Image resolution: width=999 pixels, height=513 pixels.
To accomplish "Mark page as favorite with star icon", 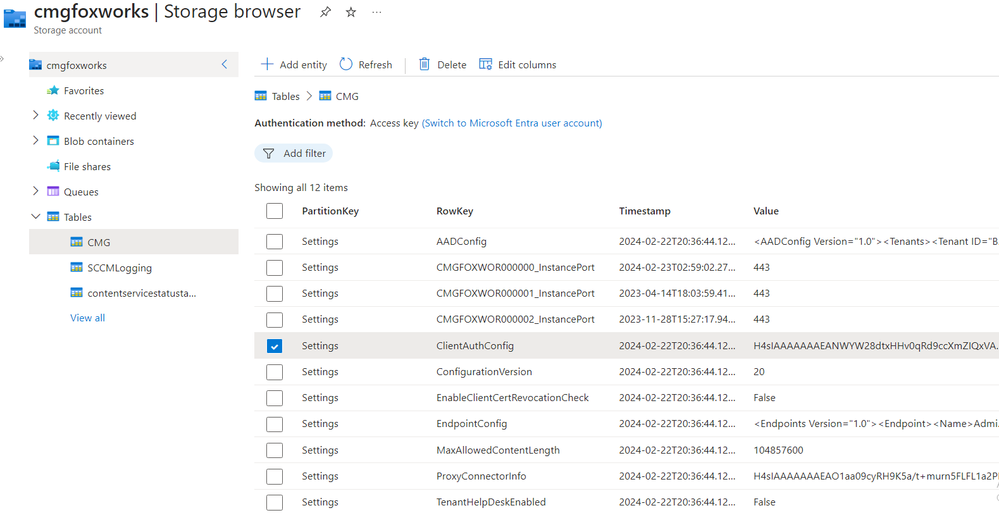I will click(x=351, y=12).
